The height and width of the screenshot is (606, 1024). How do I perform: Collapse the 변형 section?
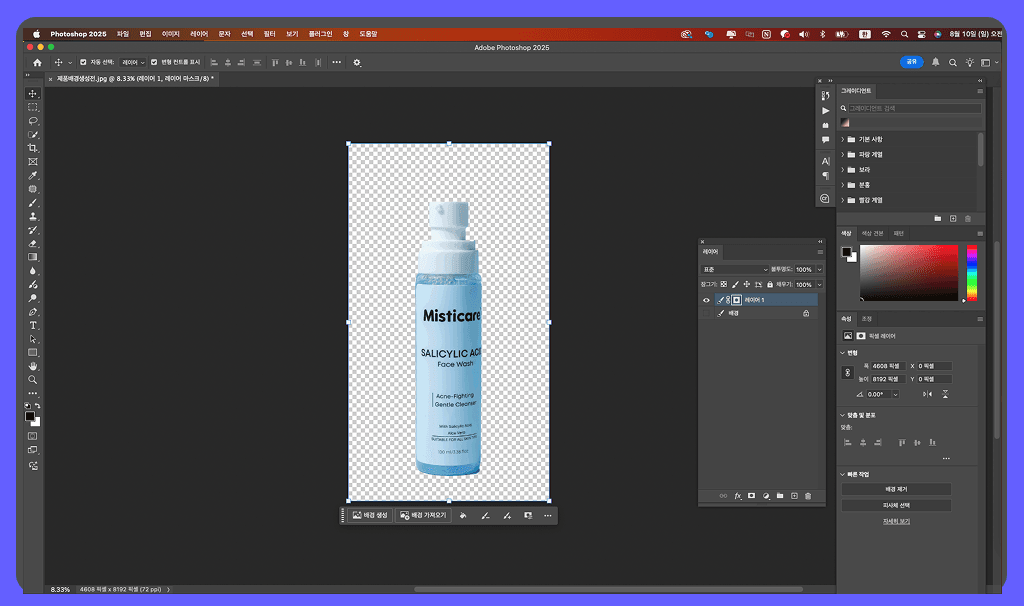[x=842, y=353]
